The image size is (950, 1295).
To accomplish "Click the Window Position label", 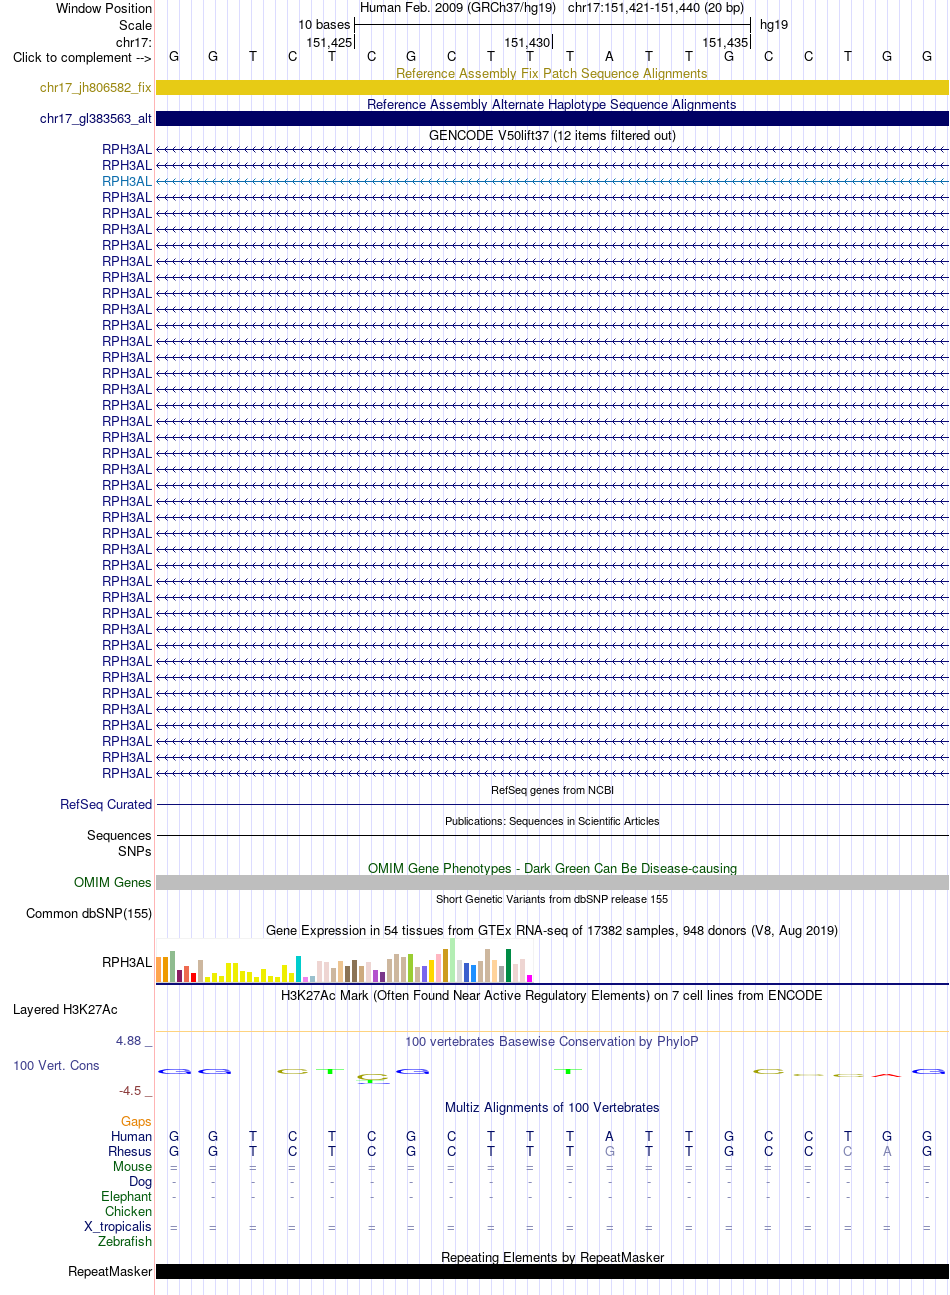I will (104, 8).
